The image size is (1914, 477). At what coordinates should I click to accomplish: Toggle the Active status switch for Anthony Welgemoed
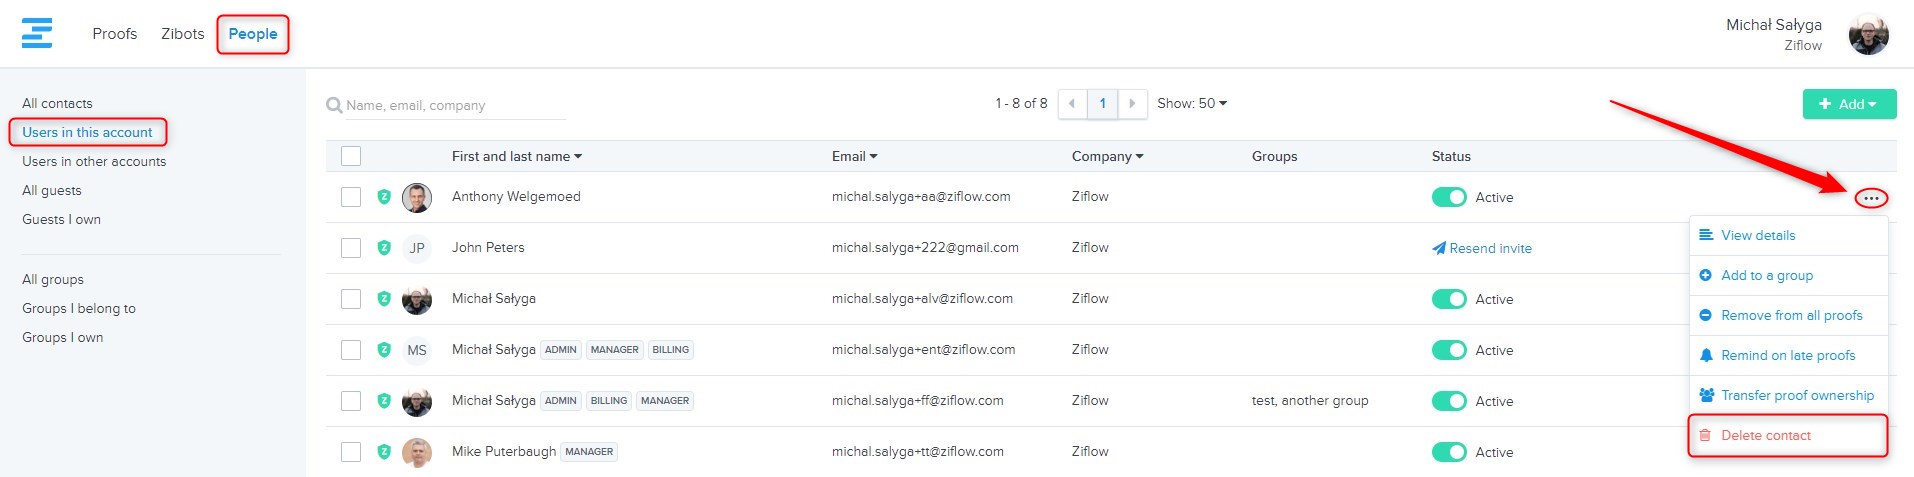[1448, 198]
